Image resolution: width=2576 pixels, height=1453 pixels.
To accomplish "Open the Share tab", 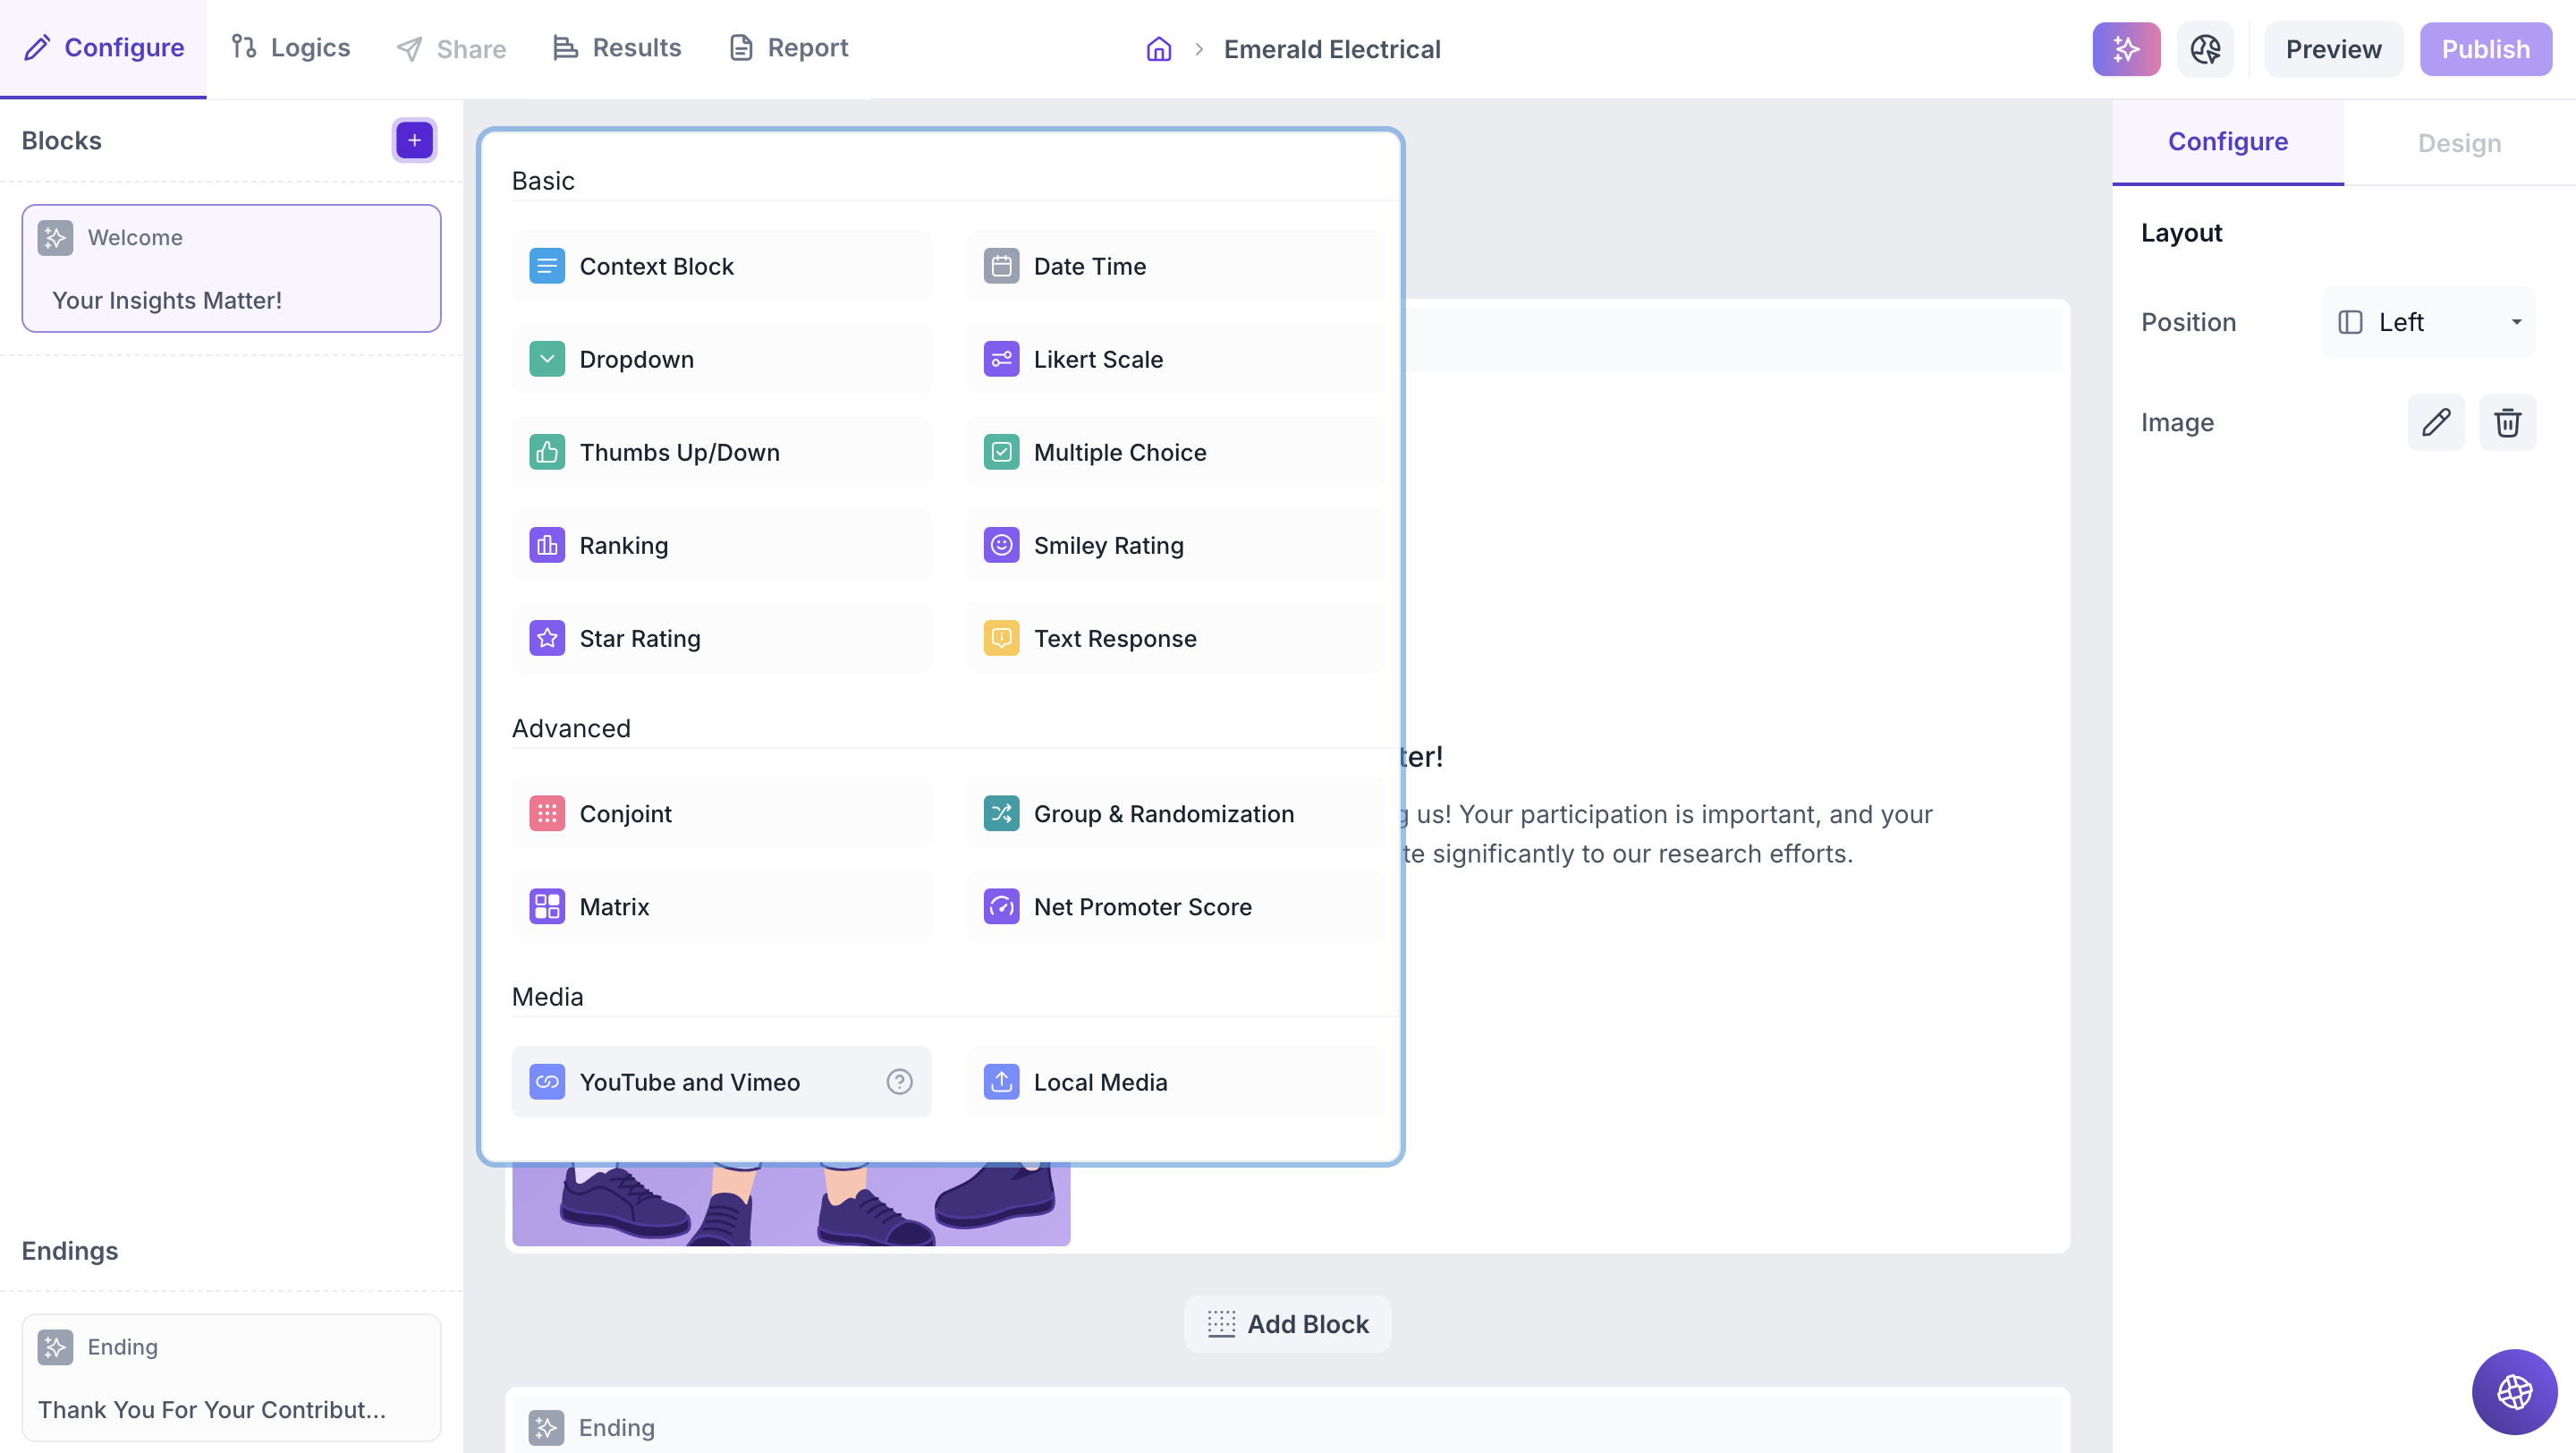I will pos(451,48).
